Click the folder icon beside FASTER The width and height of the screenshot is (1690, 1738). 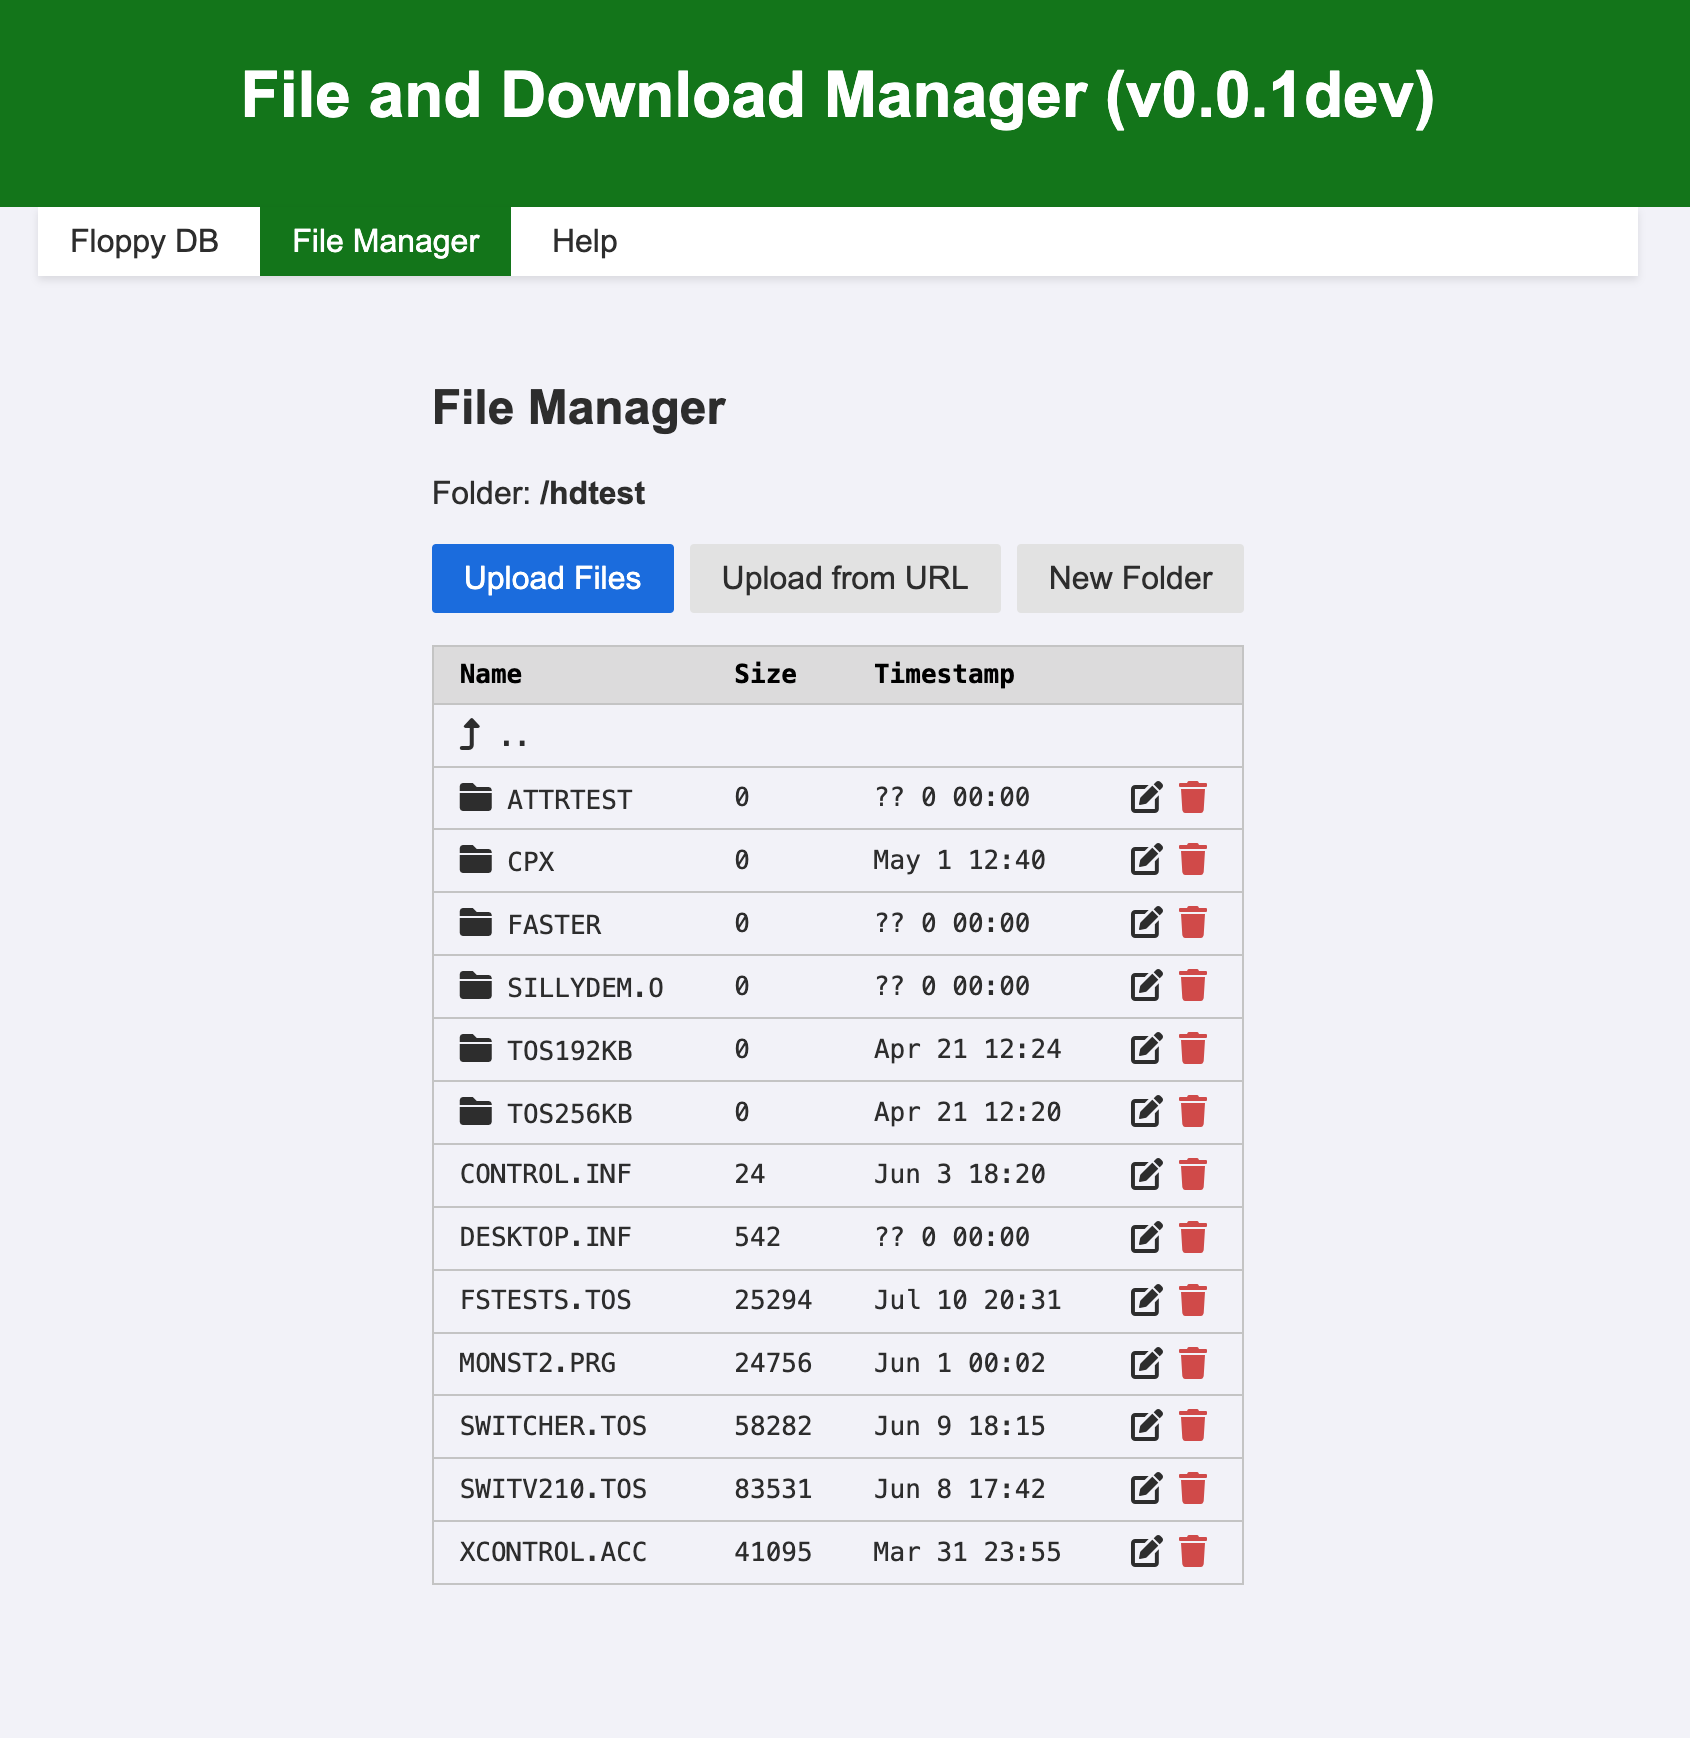click(476, 923)
